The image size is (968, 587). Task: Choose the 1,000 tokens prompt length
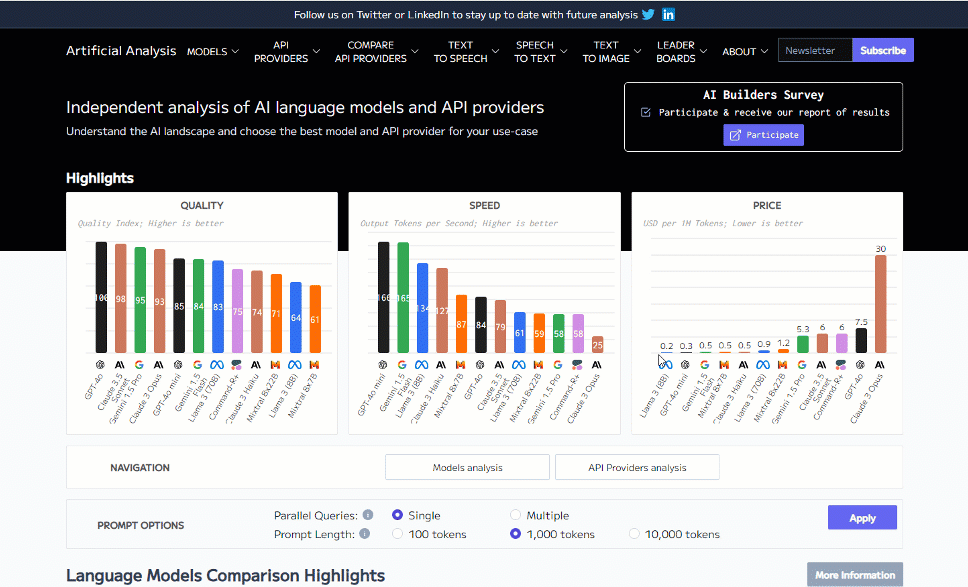[x=515, y=534]
